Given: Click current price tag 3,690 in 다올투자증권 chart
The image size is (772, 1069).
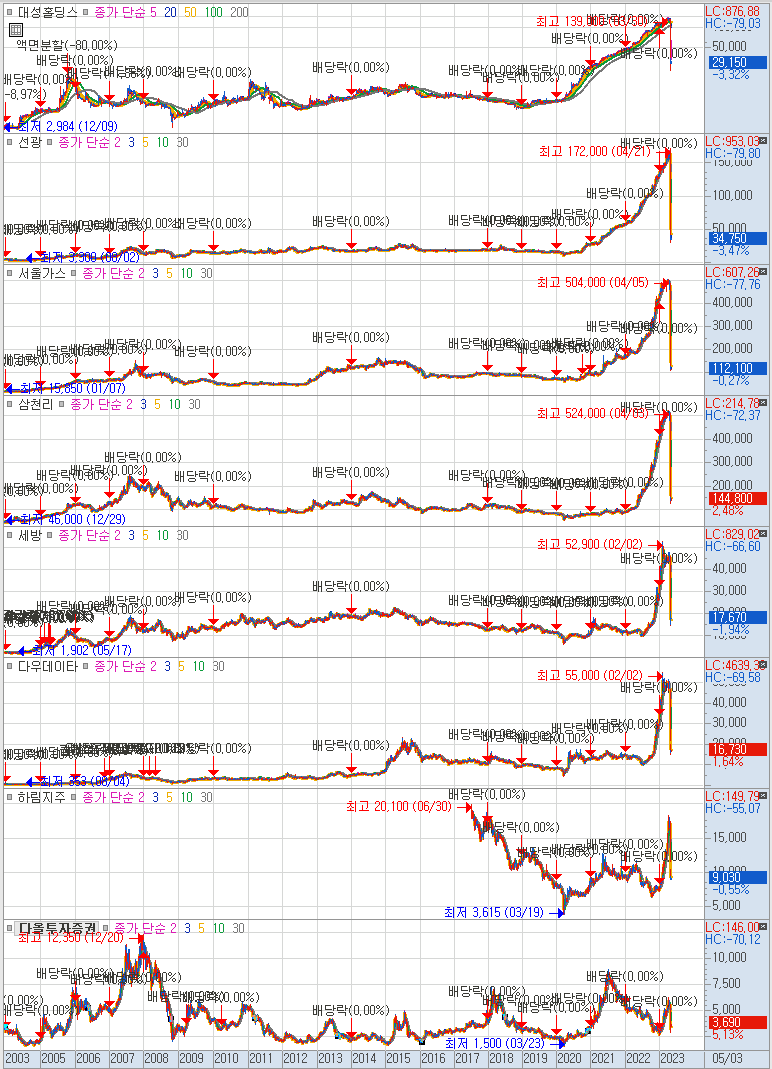Looking at the screenshot, I should click(739, 1022).
